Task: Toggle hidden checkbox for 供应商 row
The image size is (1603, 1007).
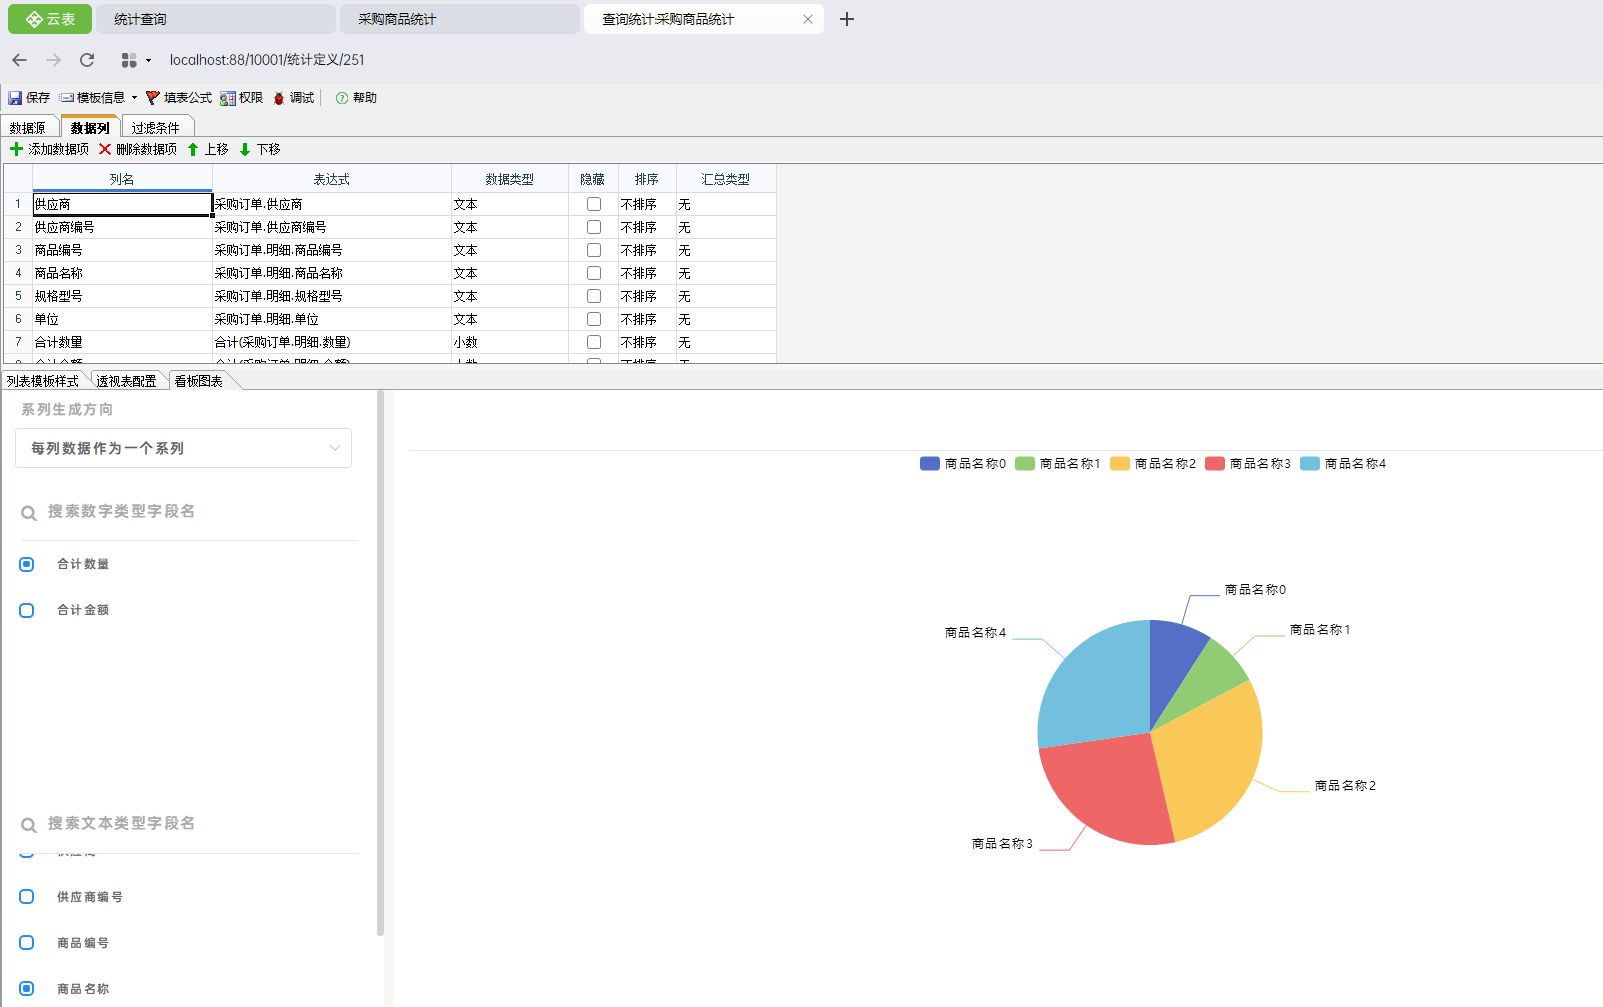Action: pyautogui.click(x=594, y=204)
